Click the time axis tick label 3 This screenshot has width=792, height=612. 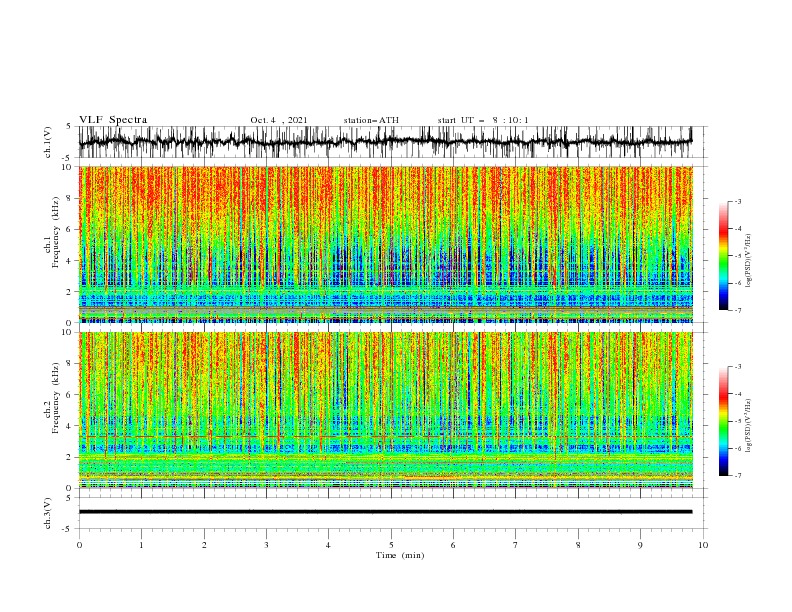(x=266, y=545)
